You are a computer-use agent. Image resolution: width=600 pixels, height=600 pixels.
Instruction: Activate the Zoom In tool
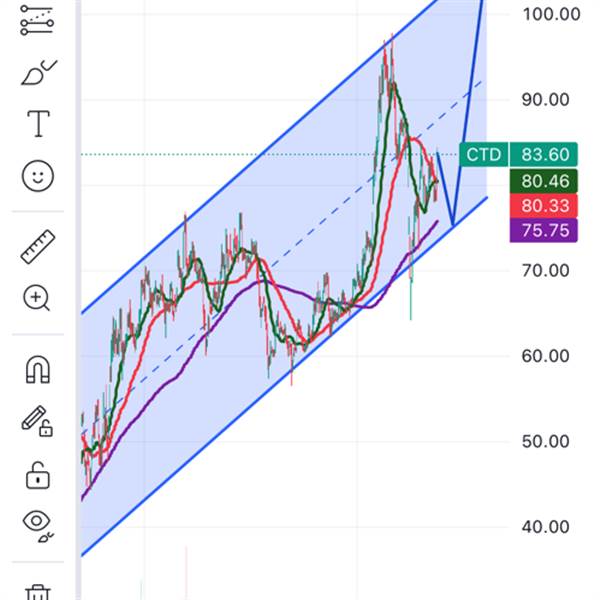37,298
